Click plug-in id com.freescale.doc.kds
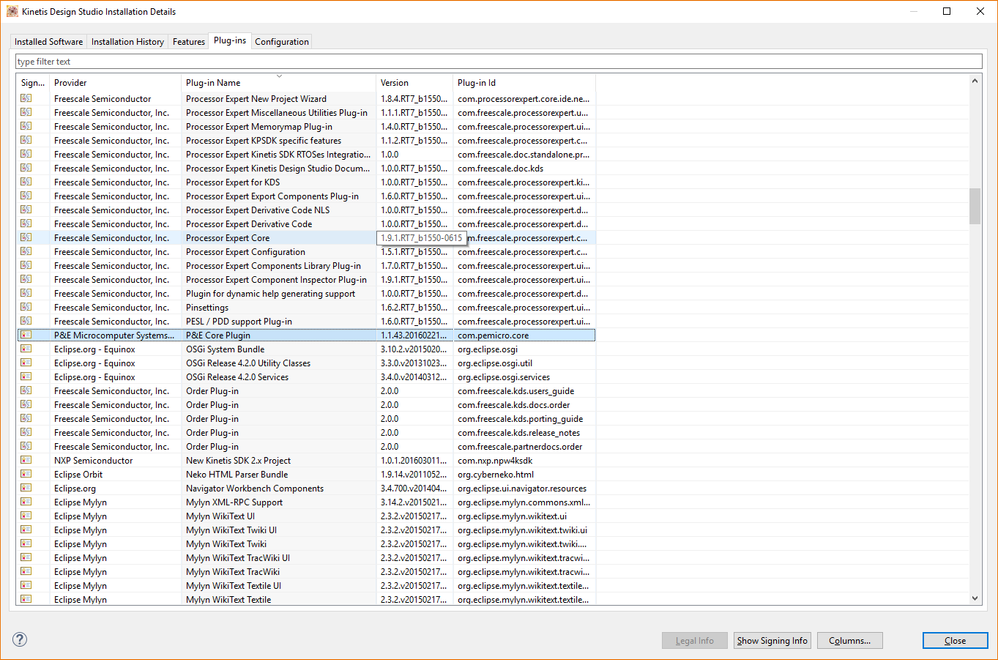Screen dimensions: 998x660 point(500,169)
